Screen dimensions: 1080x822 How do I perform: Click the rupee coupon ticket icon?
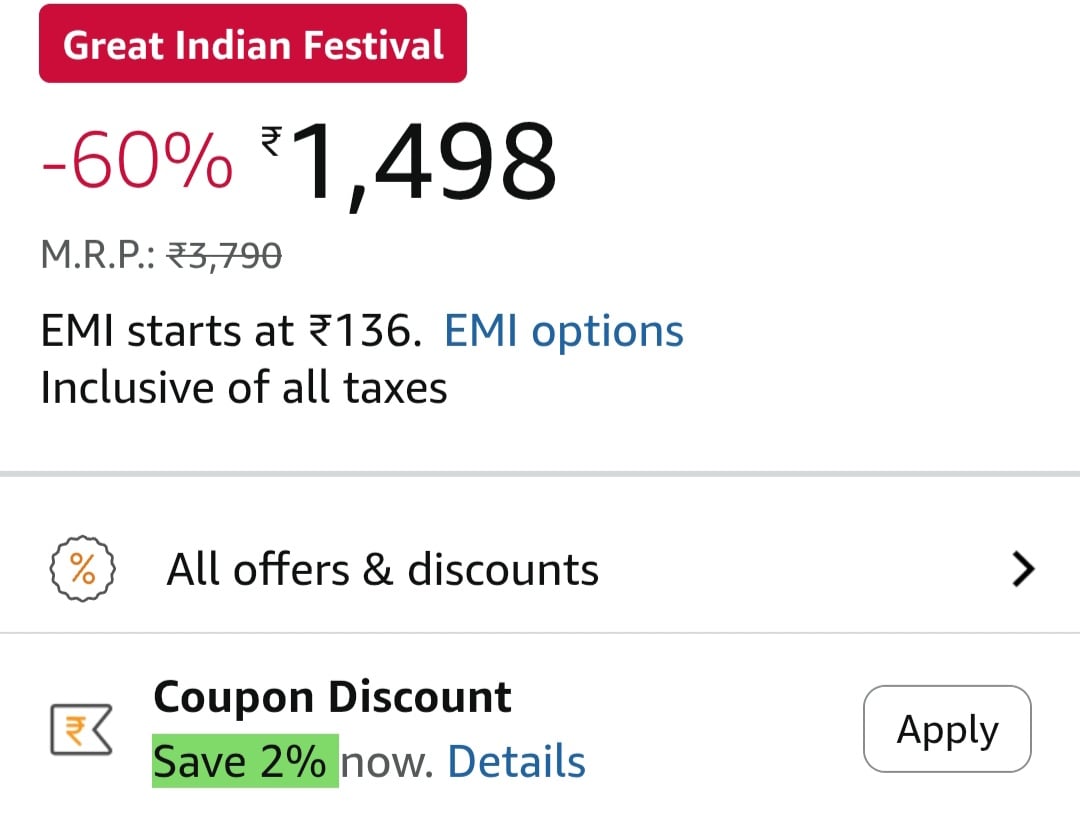pyautogui.click(x=81, y=731)
